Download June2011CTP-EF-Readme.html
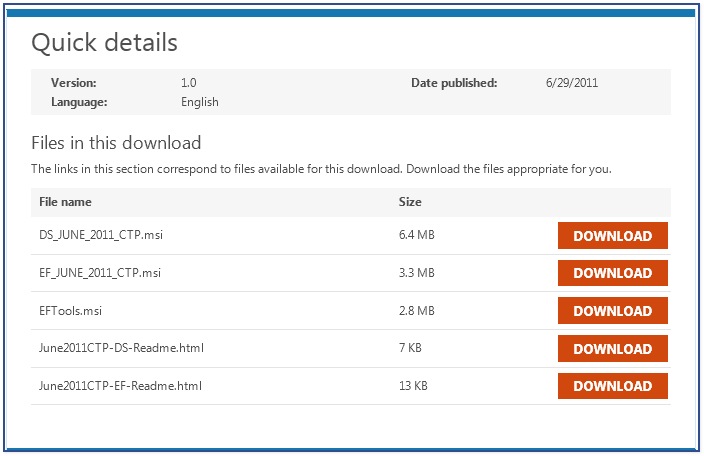 [612, 386]
